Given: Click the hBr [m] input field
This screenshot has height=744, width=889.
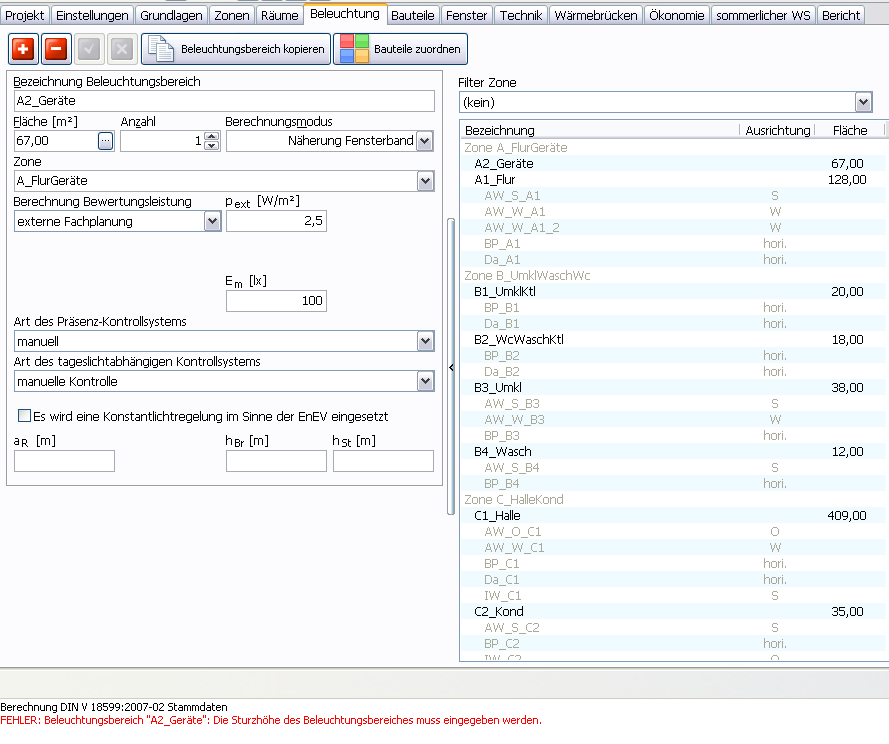Looking at the screenshot, I should point(276,461).
